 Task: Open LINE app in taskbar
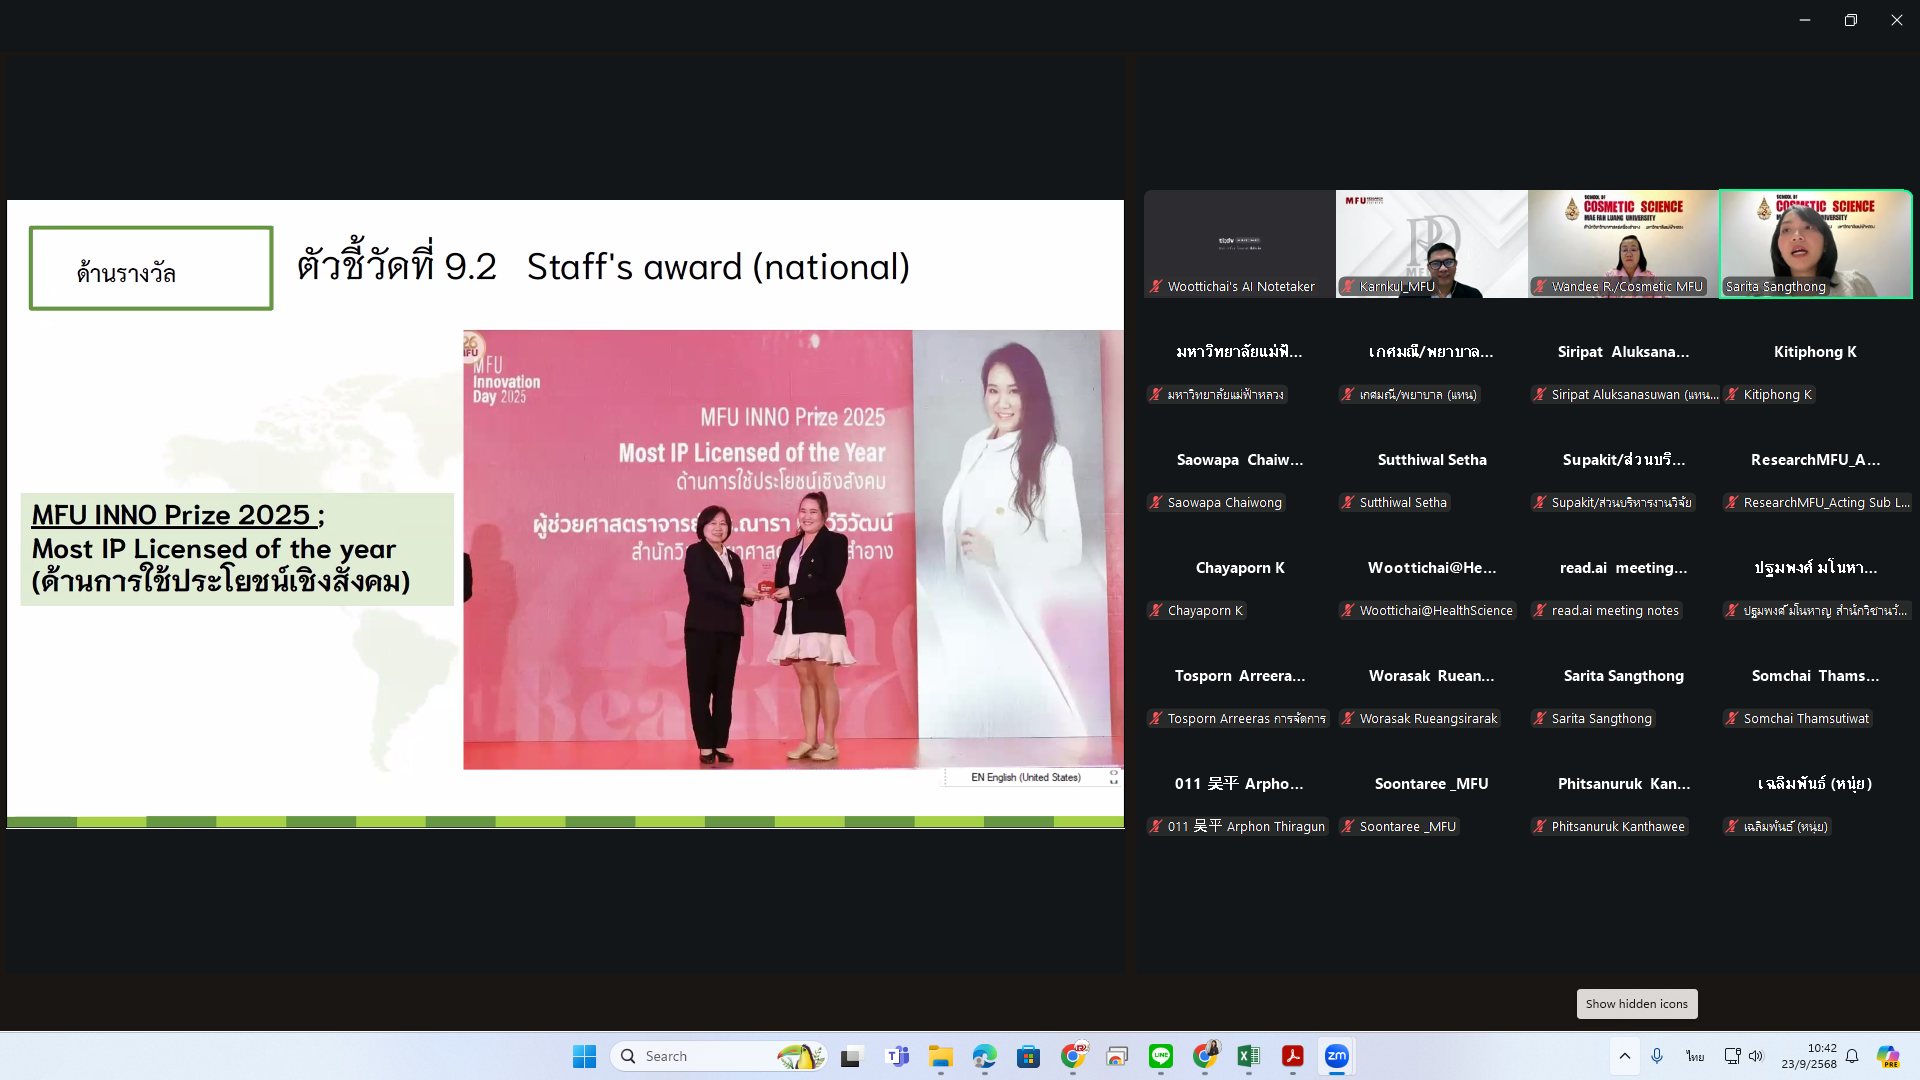click(1161, 1056)
